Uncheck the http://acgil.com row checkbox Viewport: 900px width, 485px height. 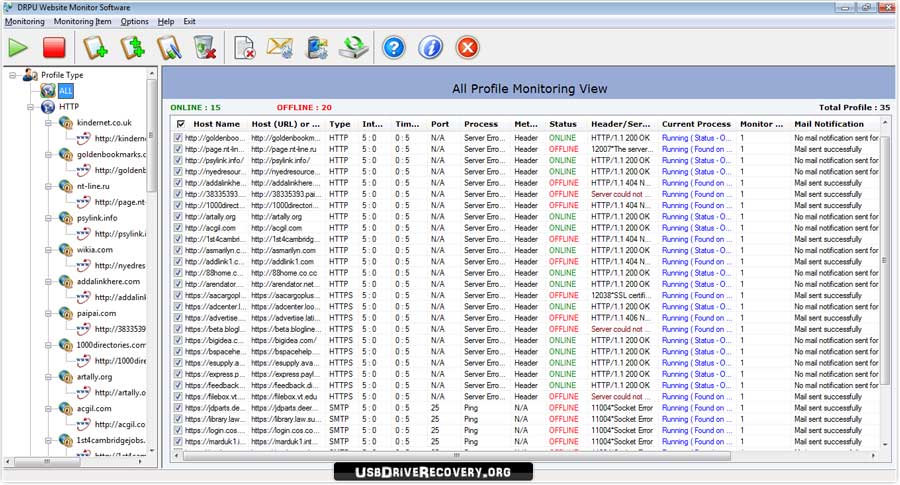(178, 228)
